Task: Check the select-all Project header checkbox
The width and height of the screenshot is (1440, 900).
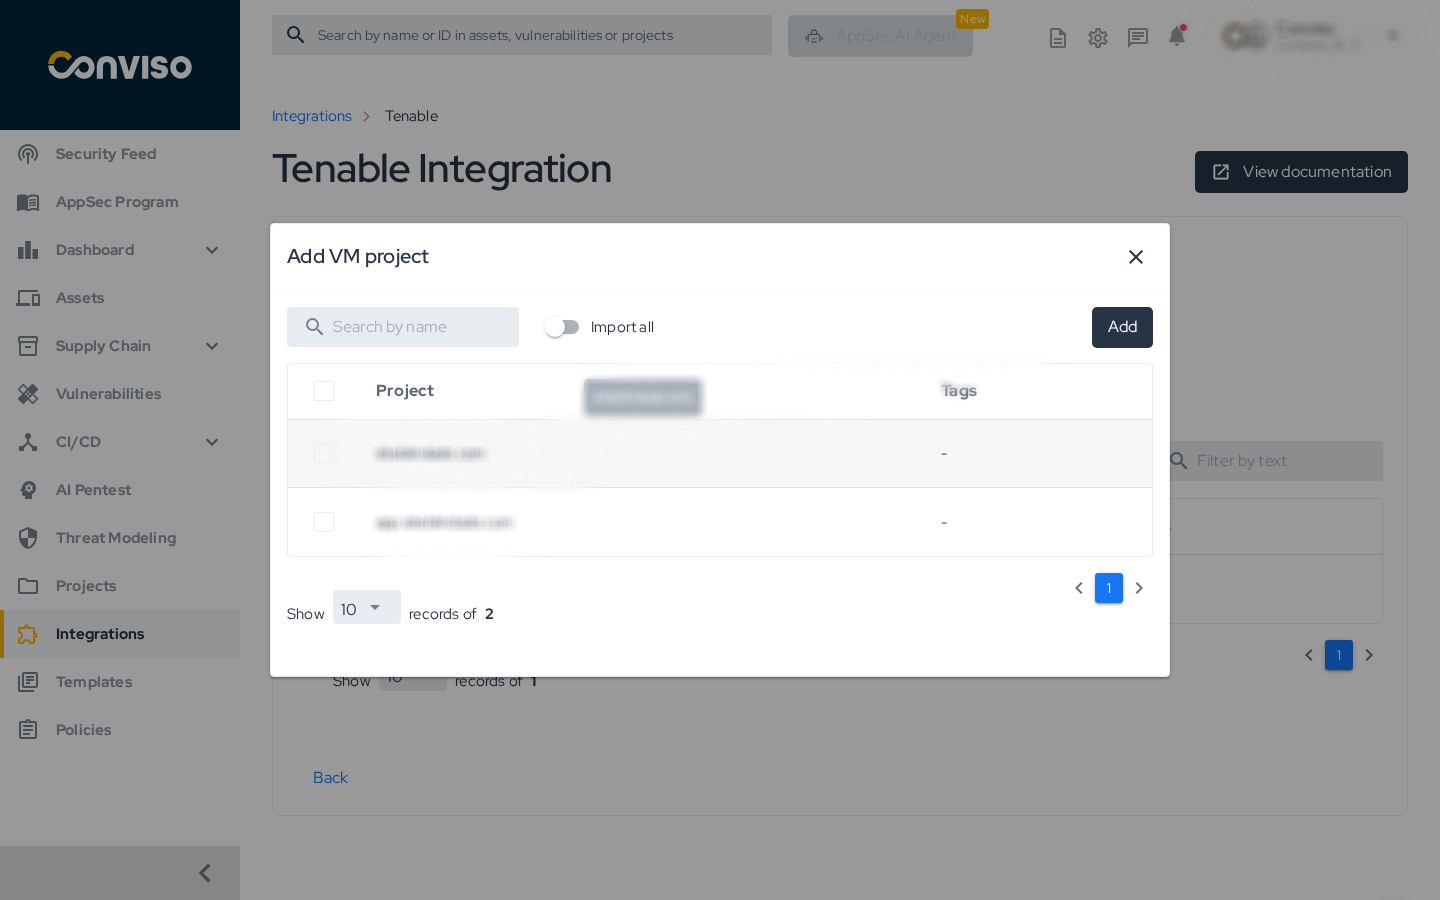Action: [324, 391]
